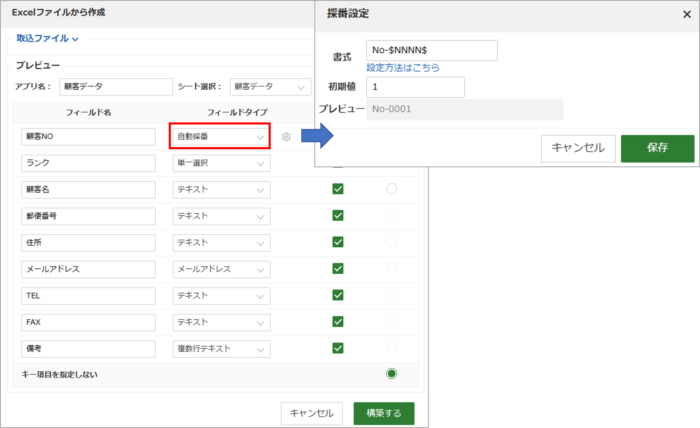This screenshot has width=700, height=428.
Task: Click the 顧客名 field name box
Action: 88,190
